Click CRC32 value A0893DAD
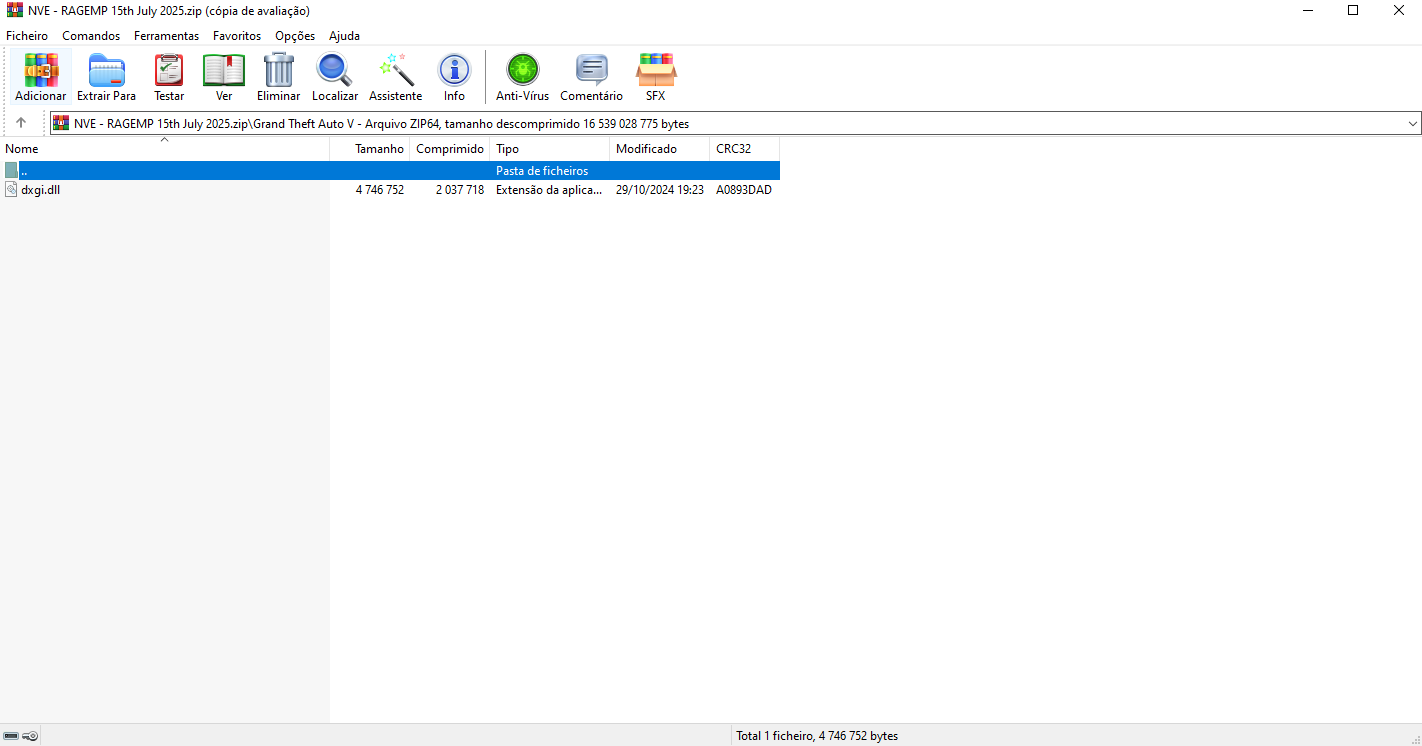 pos(744,189)
